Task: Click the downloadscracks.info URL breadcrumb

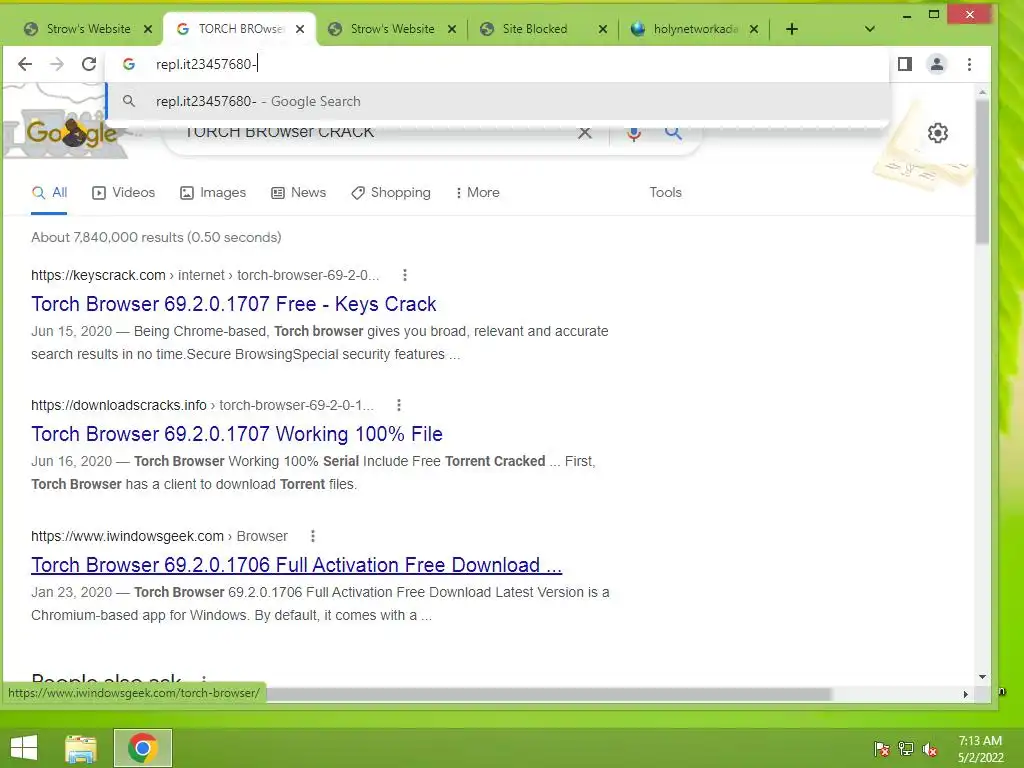Action: (x=202, y=405)
